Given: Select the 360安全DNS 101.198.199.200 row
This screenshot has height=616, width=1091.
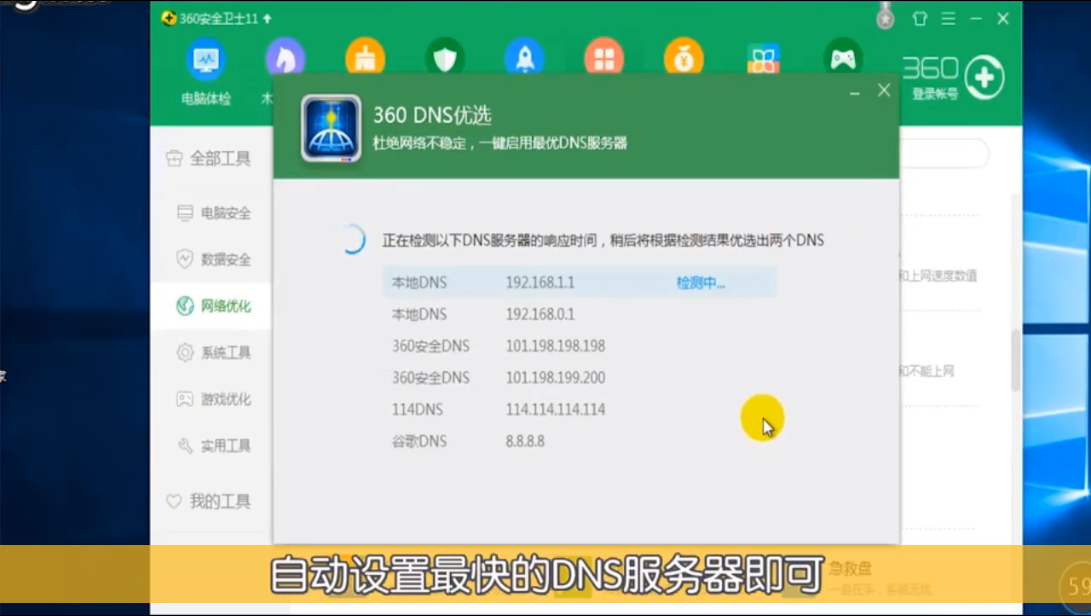Looking at the screenshot, I should point(579,378).
